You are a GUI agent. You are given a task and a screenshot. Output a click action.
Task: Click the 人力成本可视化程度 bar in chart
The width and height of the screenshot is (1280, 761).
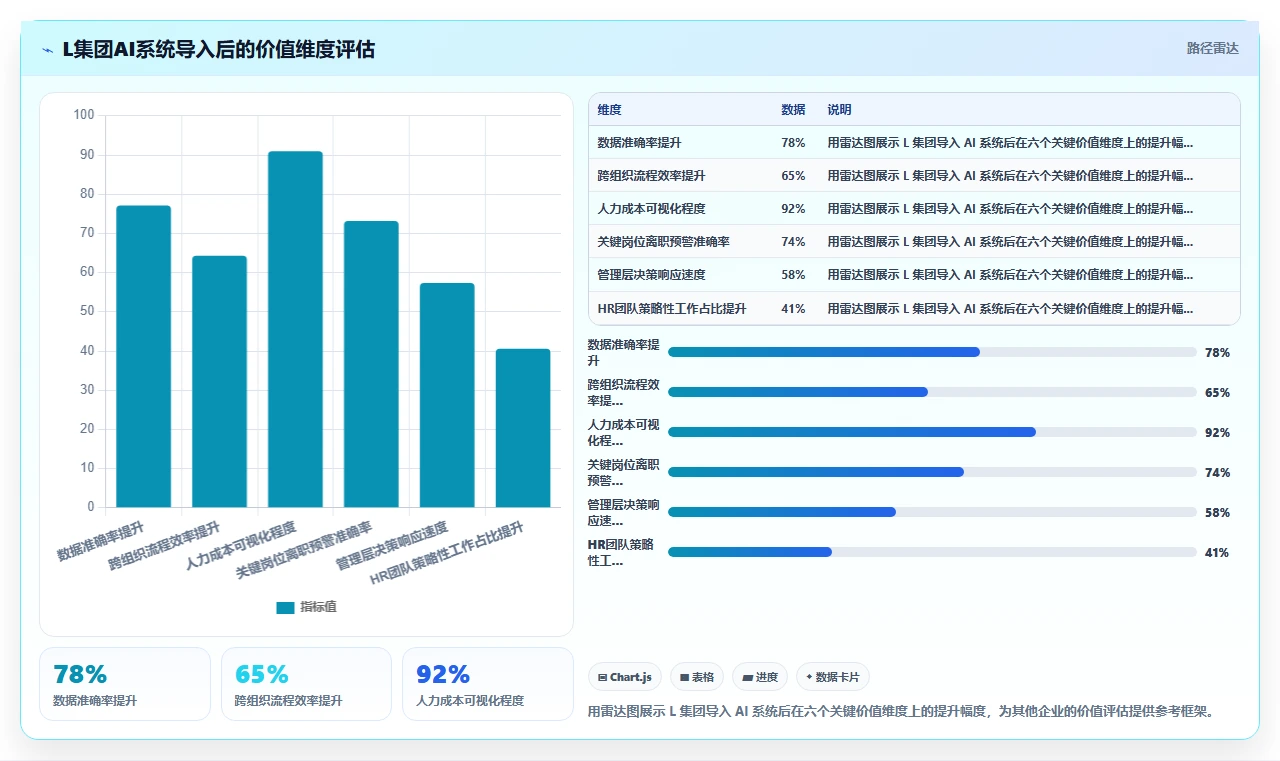[x=296, y=329]
